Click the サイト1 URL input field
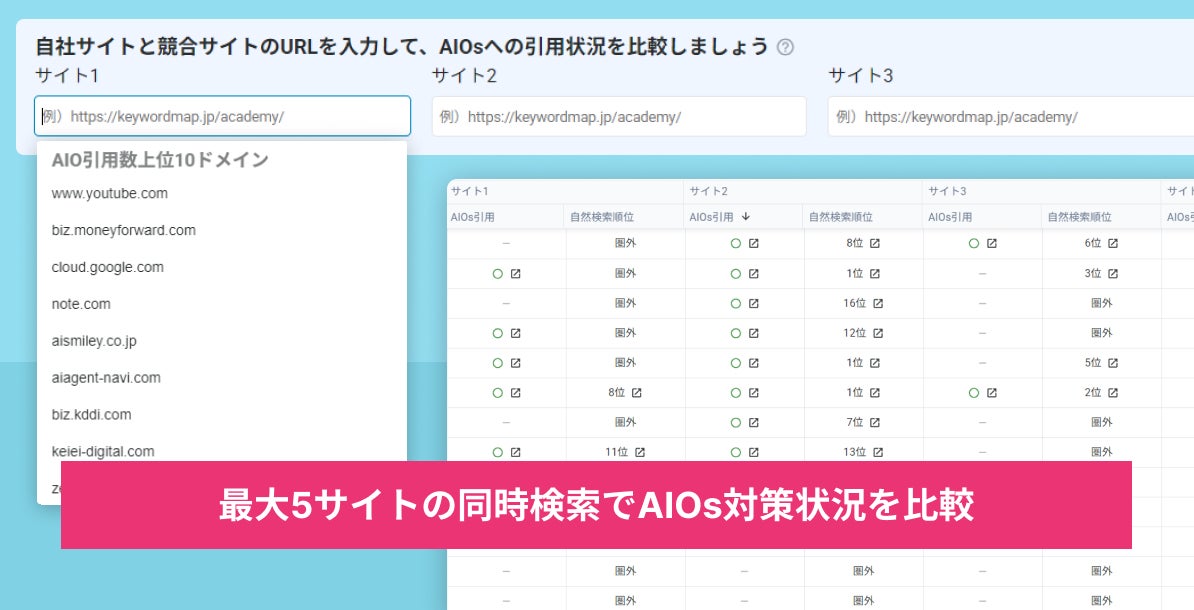The image size is (1194, 610). coord(222,116)
